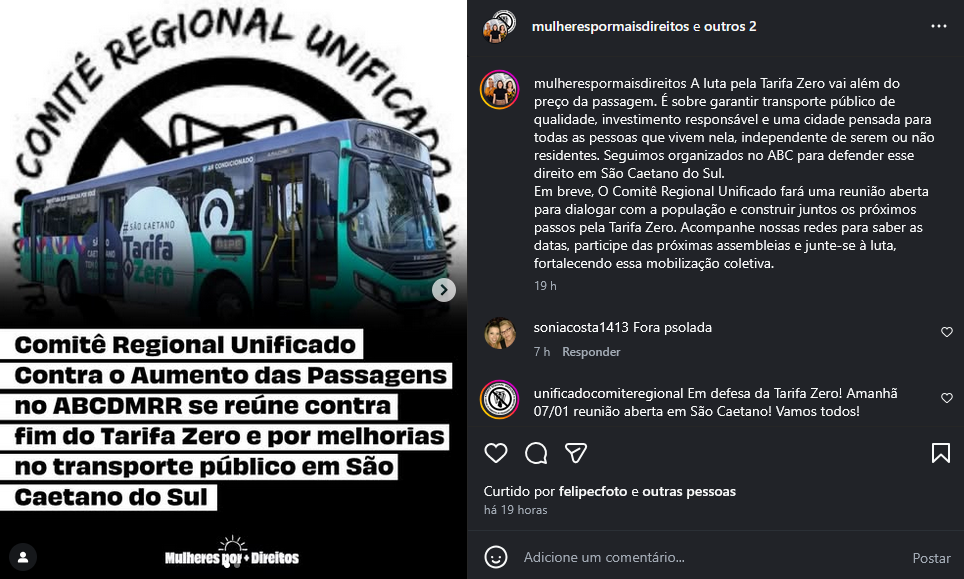Image resolution: width=964 pixels, height=579 pixels.
Task: Open 'outros 2' collaborators list
Action: [x=730, y=26]
